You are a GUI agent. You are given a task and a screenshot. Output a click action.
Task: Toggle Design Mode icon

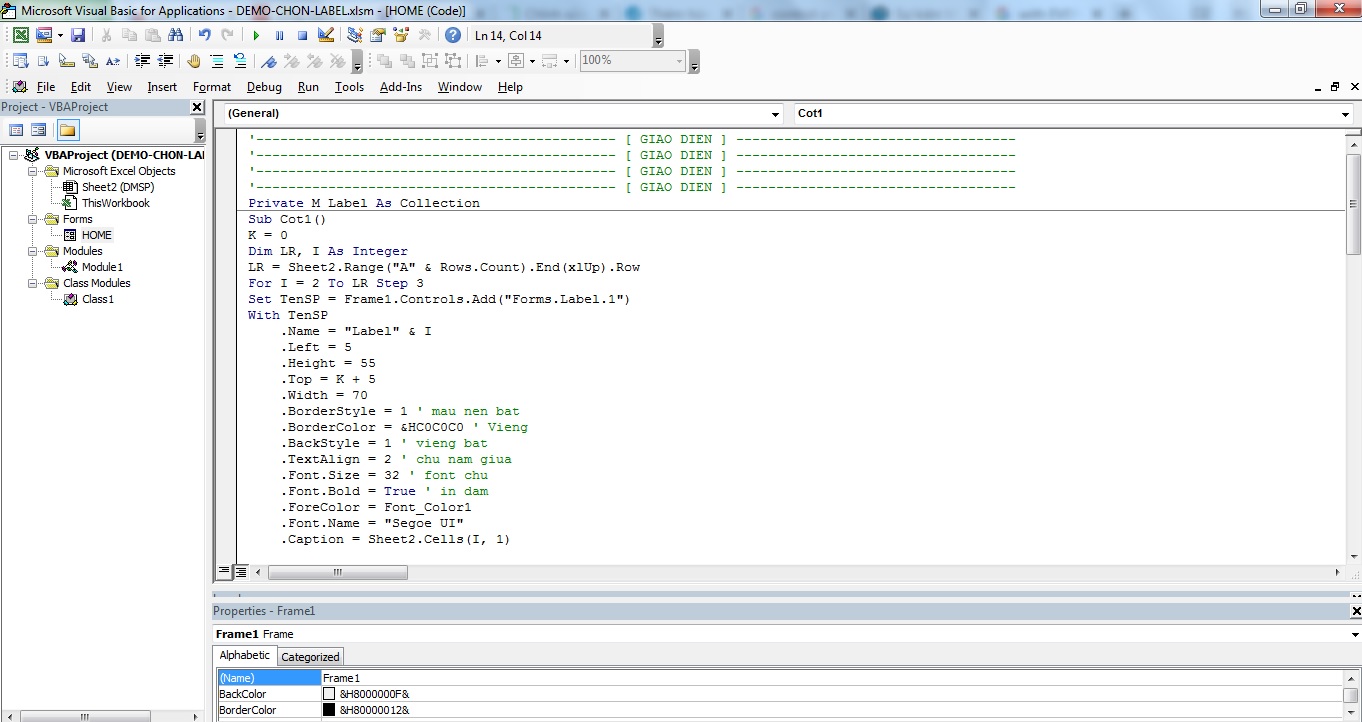[x=325, y=35]
